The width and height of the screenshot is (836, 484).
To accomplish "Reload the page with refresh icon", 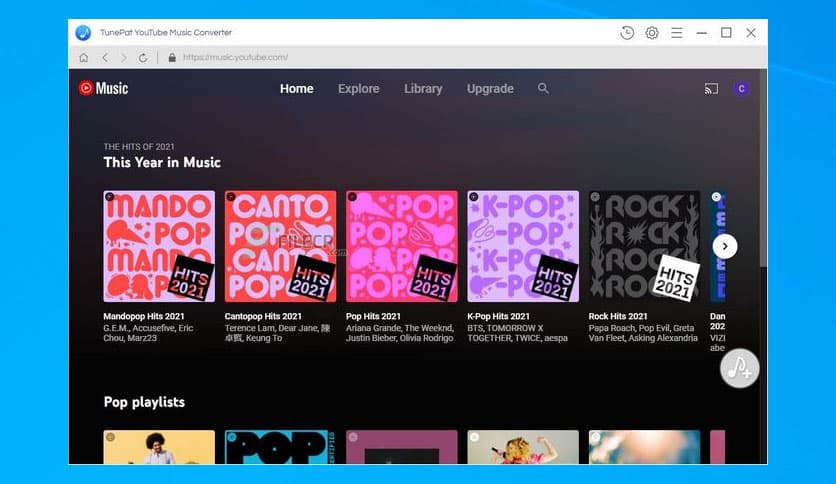I will pyautogui.click(x=143, y=58).
